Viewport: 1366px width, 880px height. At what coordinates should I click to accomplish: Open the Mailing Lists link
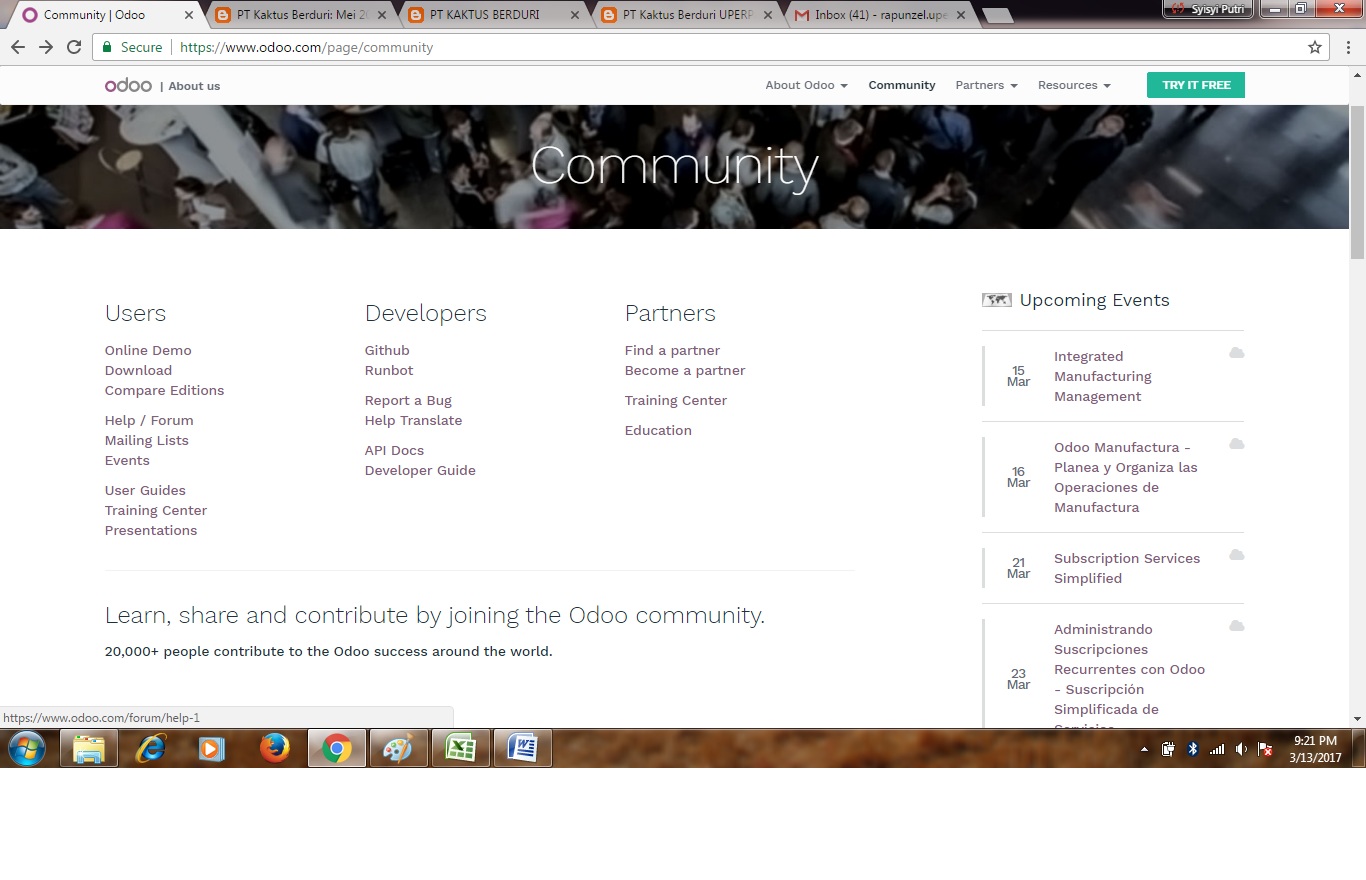pos(146,440)
